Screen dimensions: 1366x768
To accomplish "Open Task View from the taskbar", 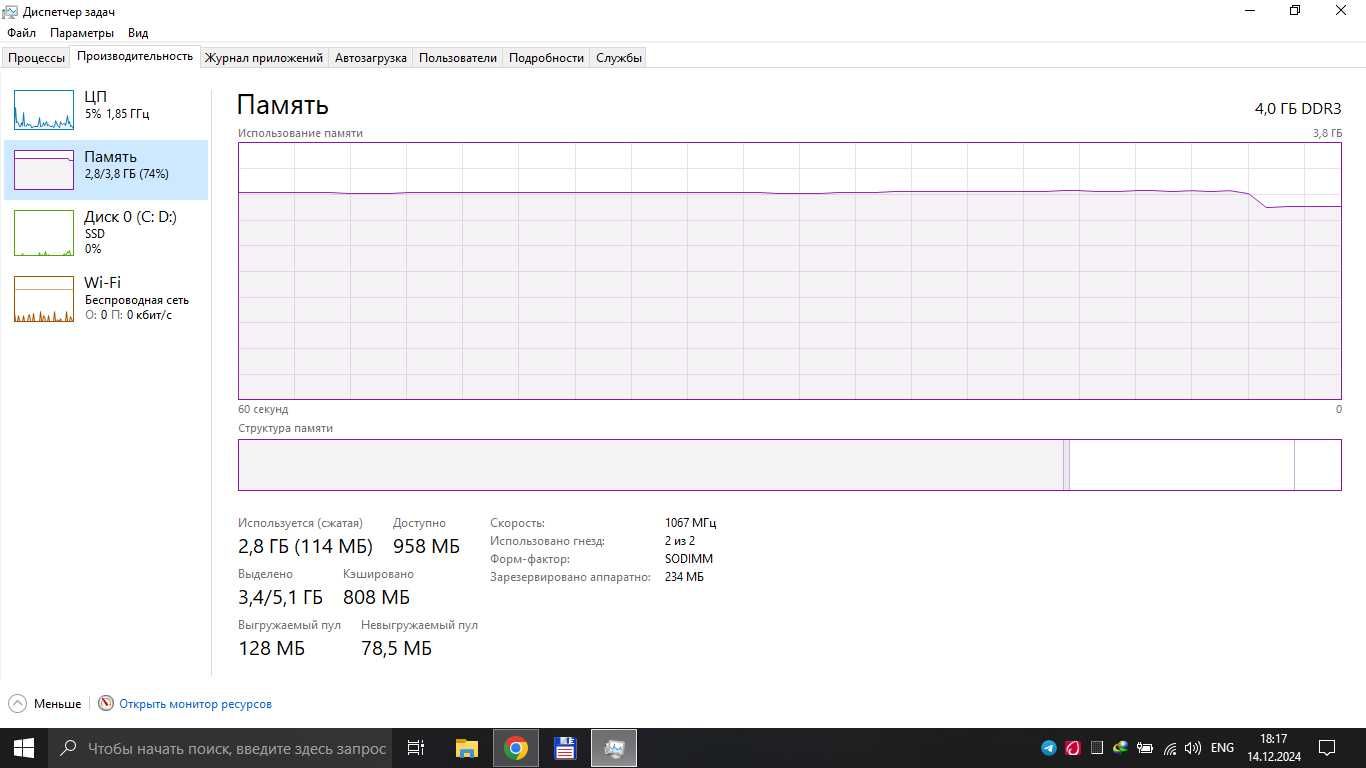I will click(416, 748).
